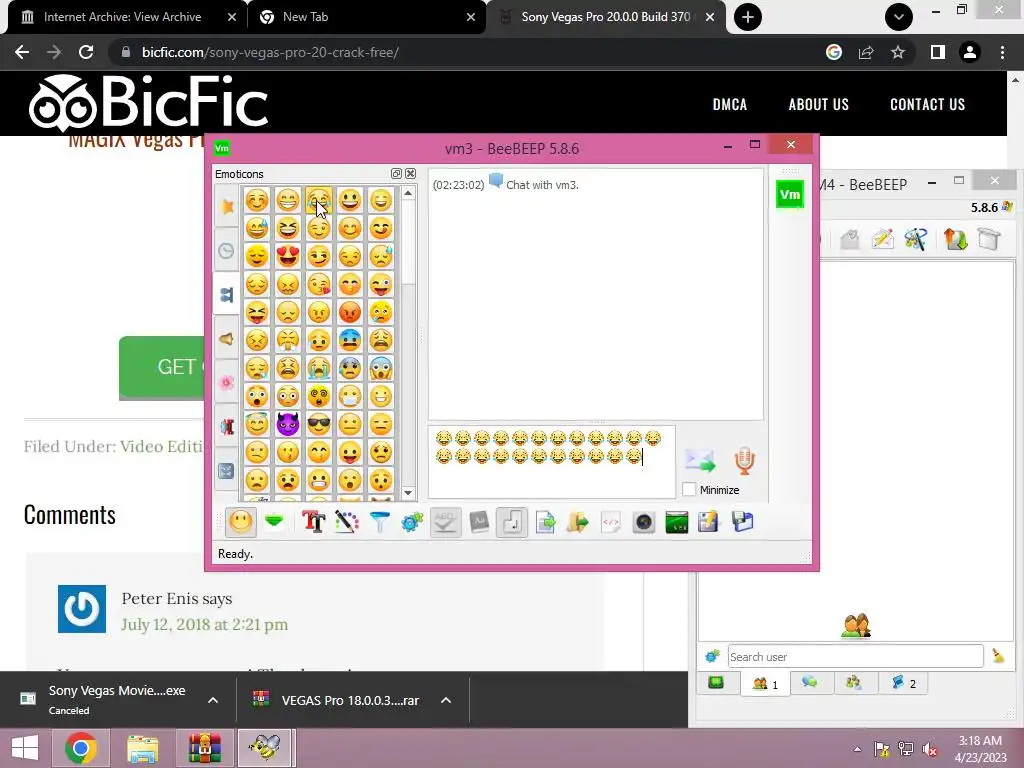
Task: Open the font color pencil icon
Action: 347,522
